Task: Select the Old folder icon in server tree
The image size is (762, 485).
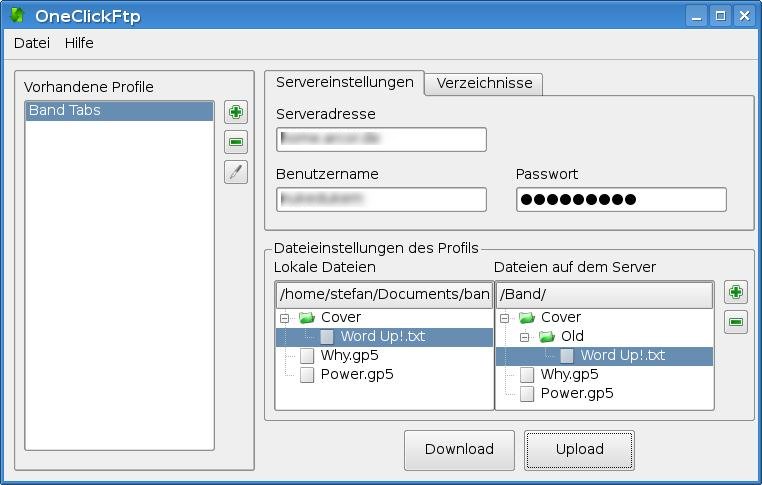Action: (547, 337)
